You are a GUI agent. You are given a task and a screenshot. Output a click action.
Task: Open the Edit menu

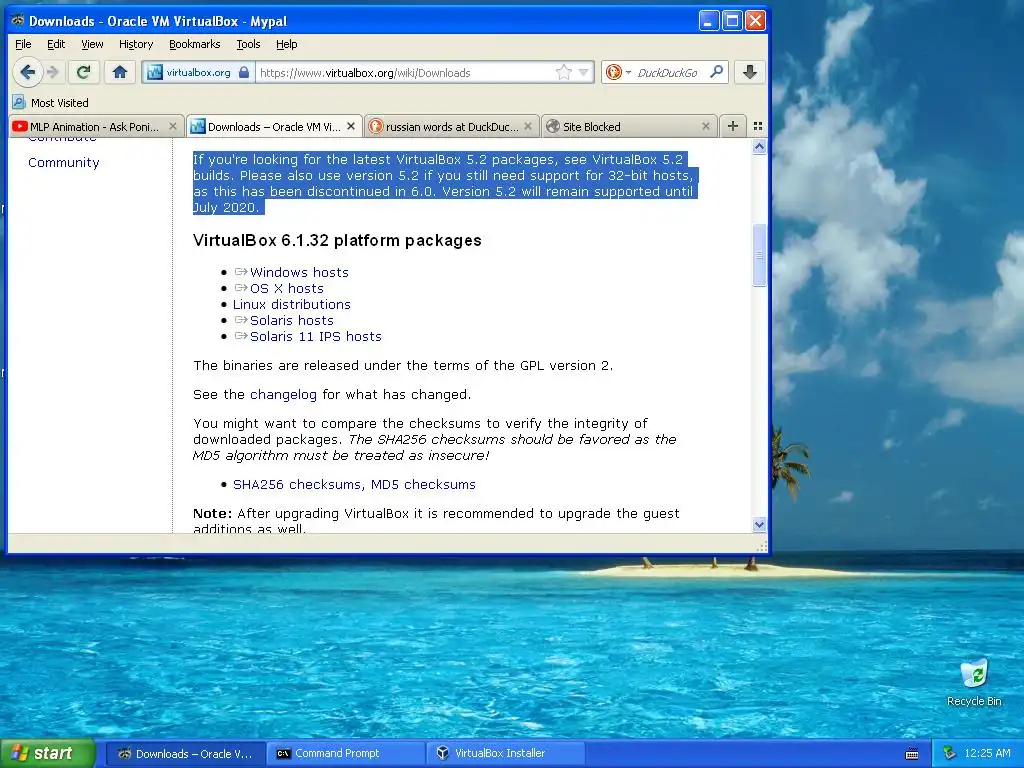tap(56, 44)
